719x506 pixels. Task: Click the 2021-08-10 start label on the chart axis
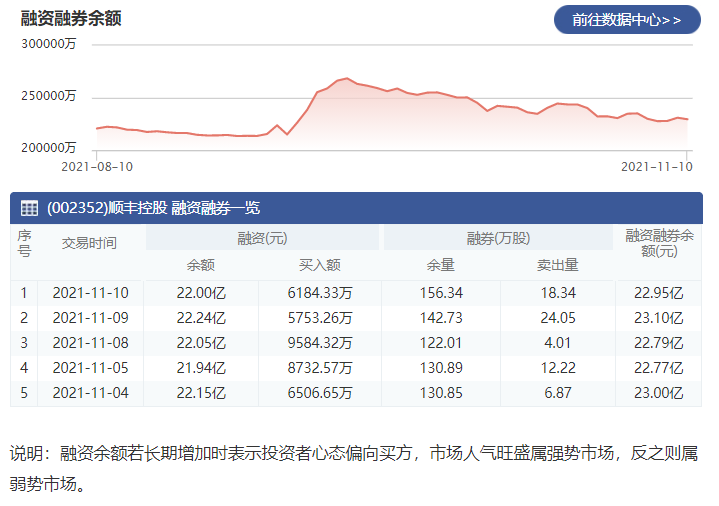[x=97, y=167]
